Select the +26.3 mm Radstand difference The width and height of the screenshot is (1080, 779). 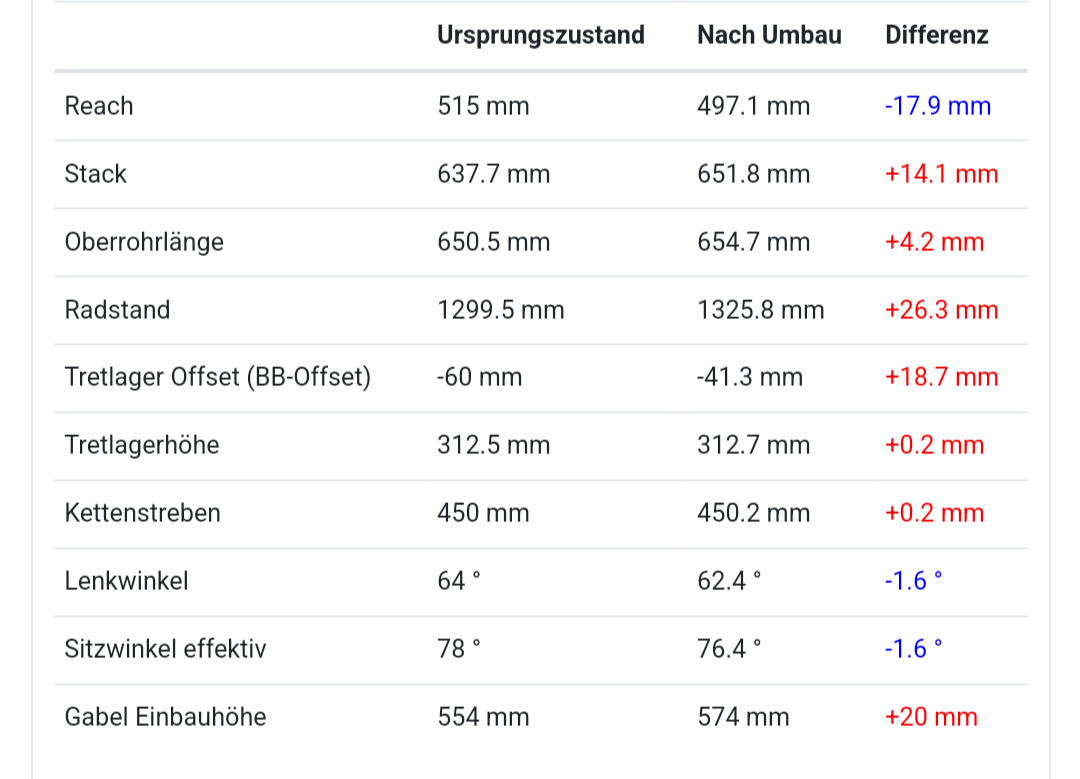(941, 310)
